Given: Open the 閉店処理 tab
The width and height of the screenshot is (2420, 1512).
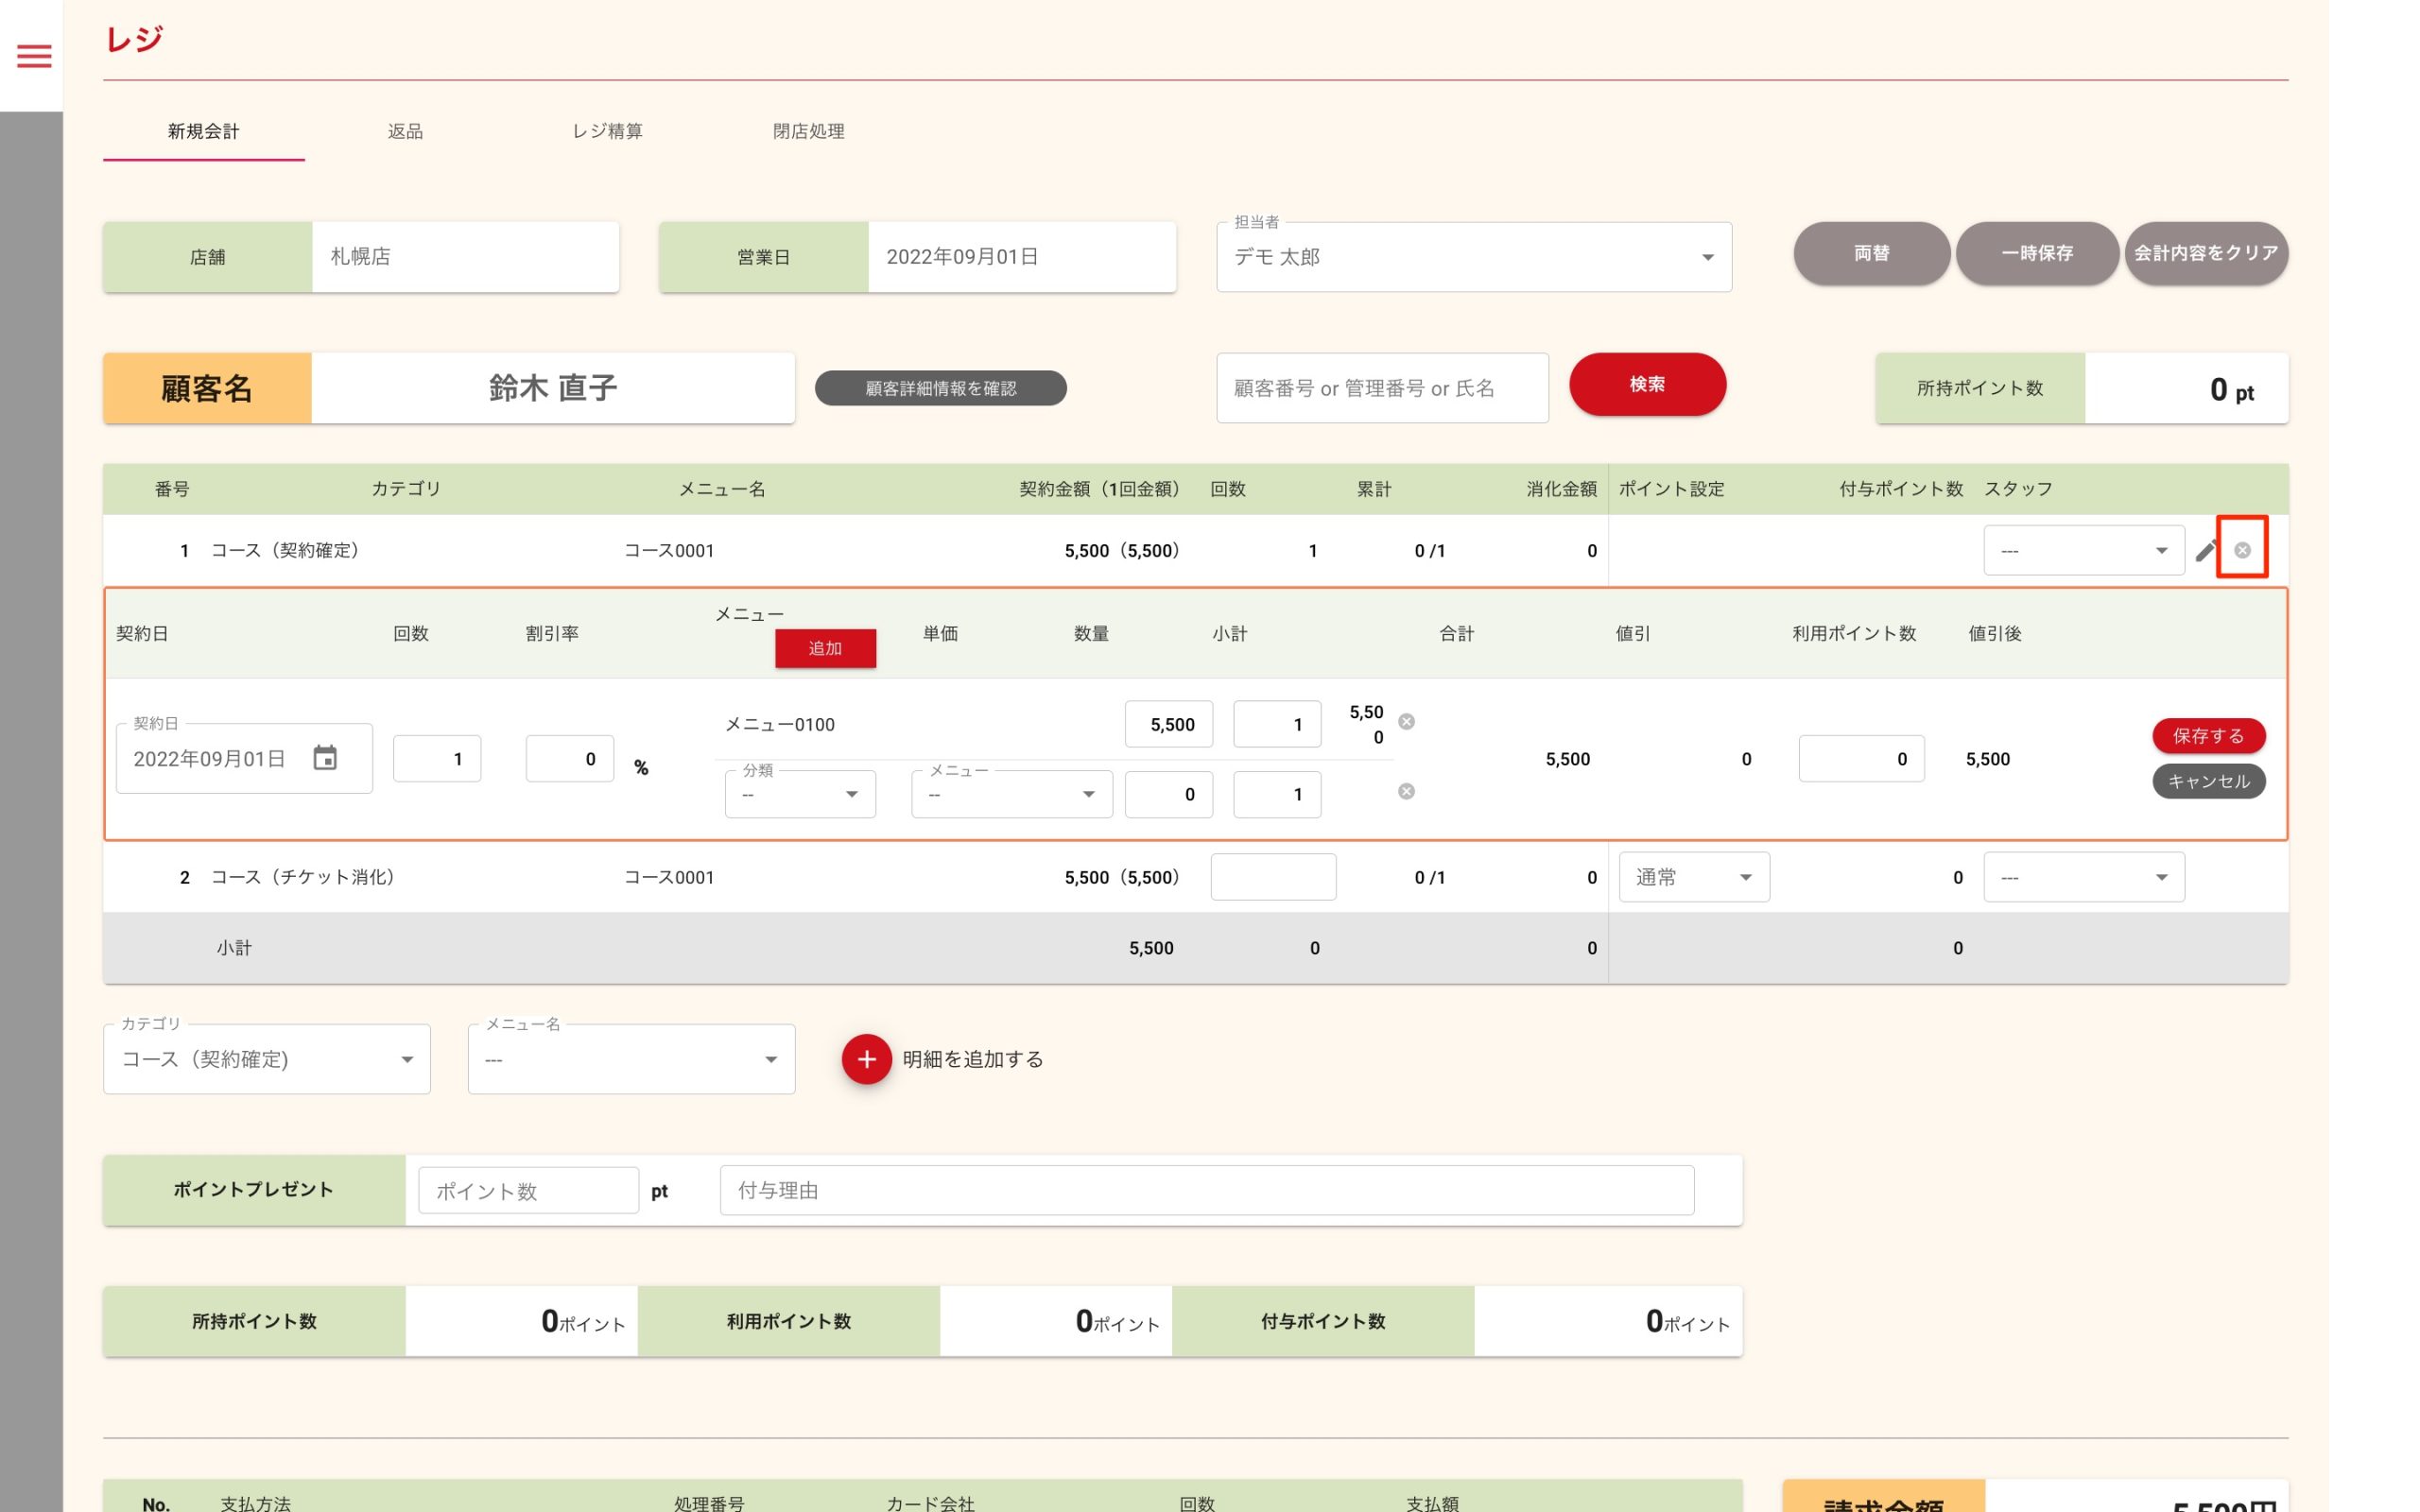Looking at the screenshot, I should click(x=808, y=131).
